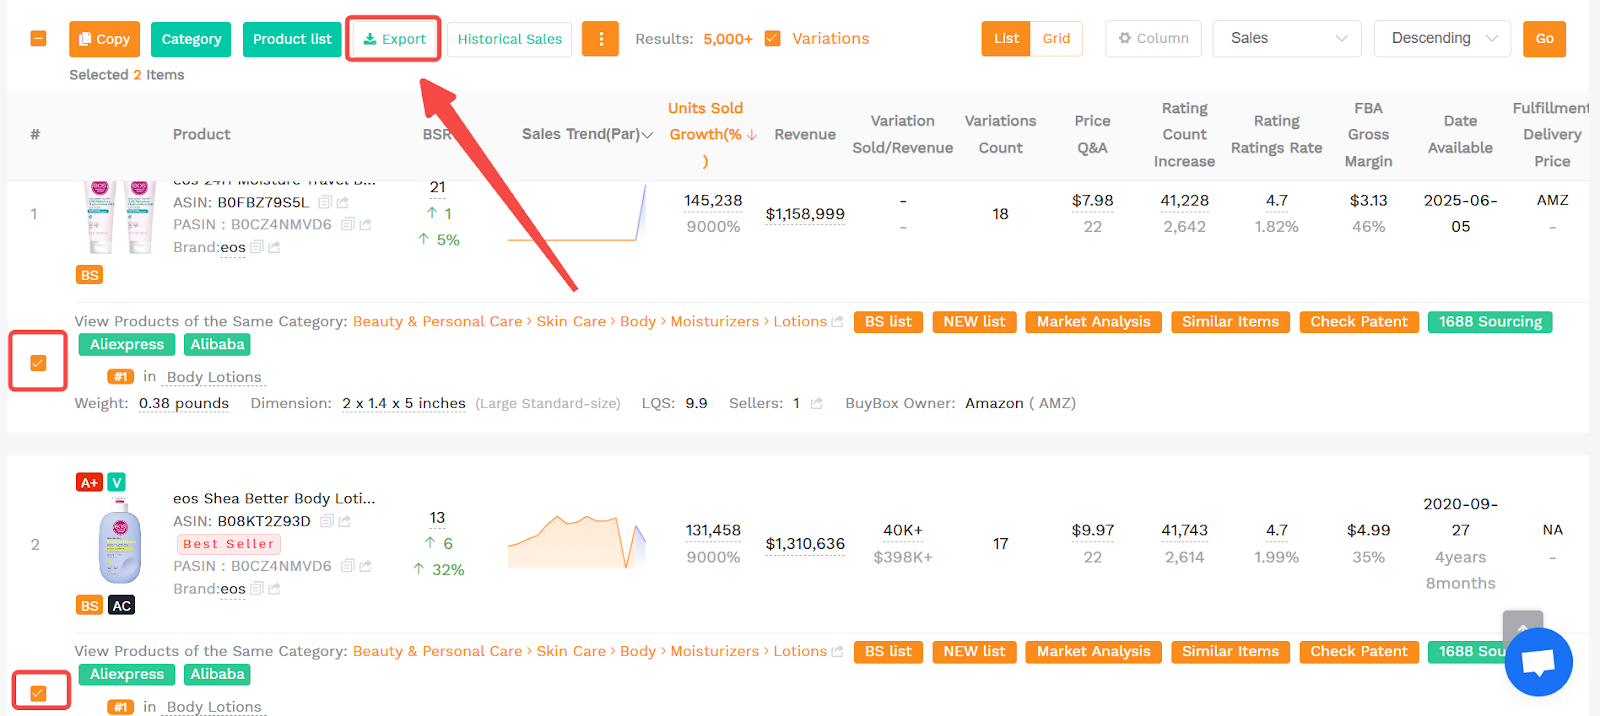Click the Category button
This screenshot has height=716, width=1600.
(x=191, y=39)
